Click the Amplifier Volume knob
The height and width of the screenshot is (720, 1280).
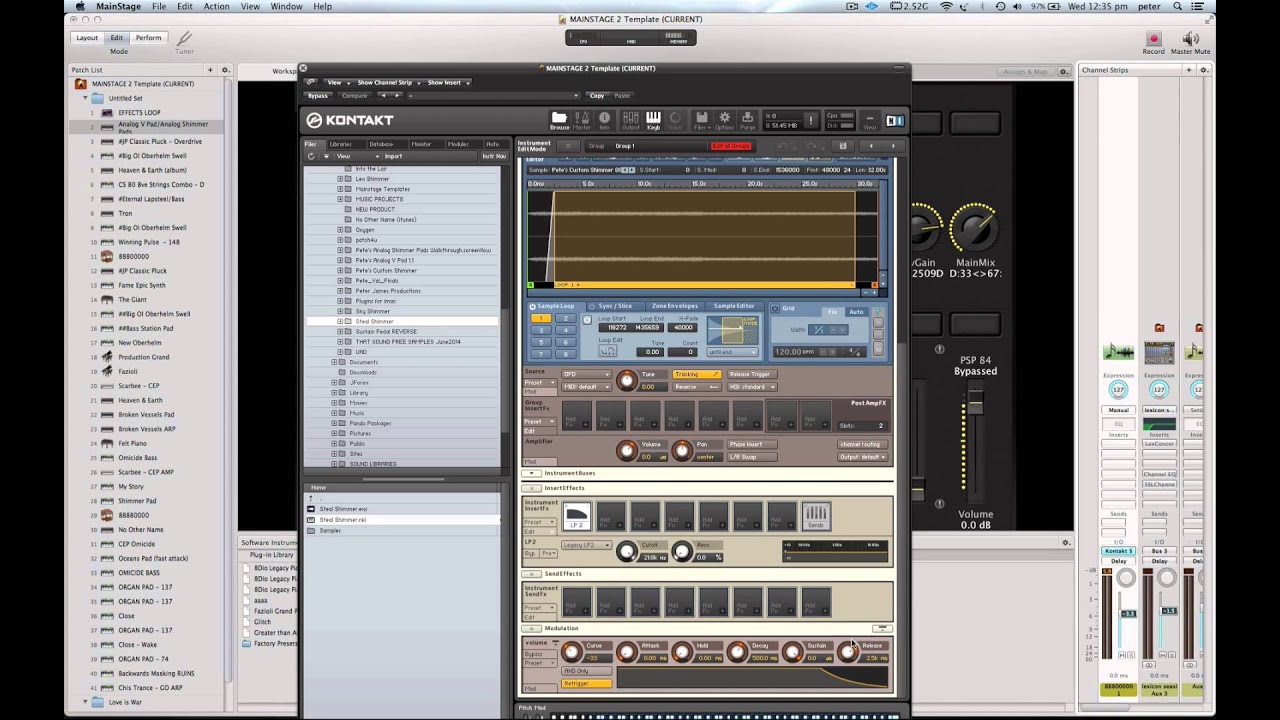click(x=626, y=450)
